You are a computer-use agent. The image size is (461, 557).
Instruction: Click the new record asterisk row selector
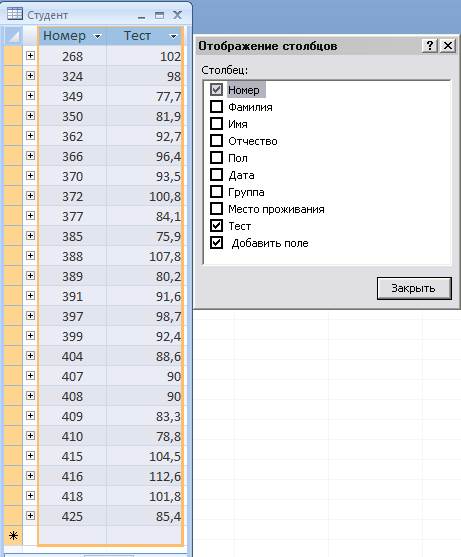click(x=13, y=535)
